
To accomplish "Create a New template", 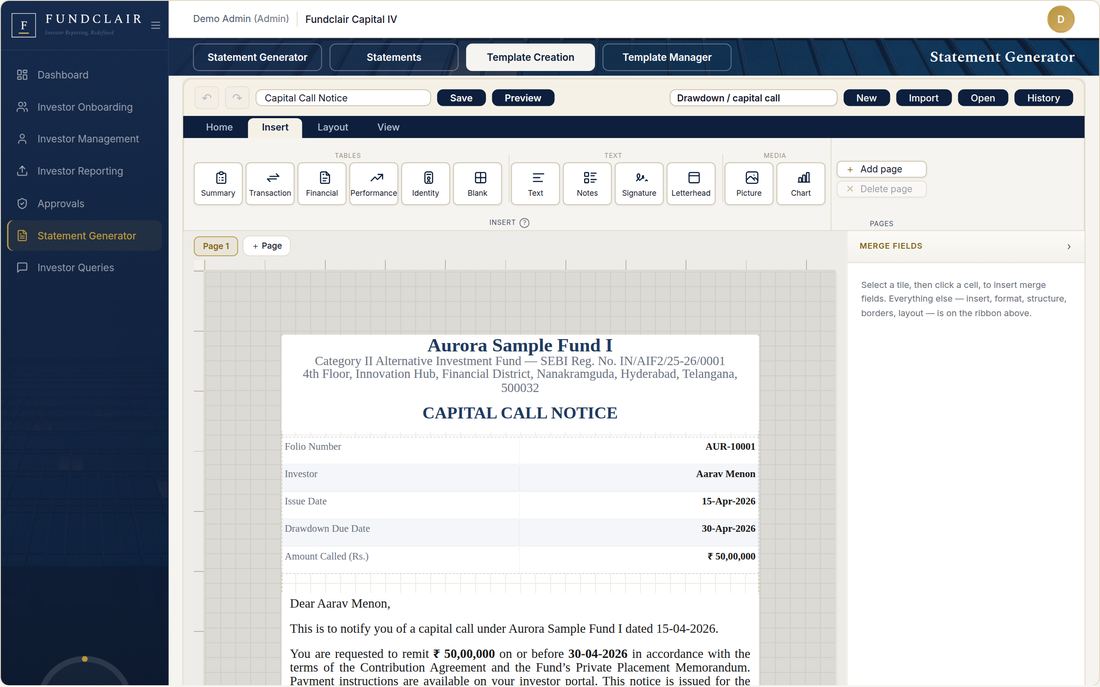I will click(866, 98).
